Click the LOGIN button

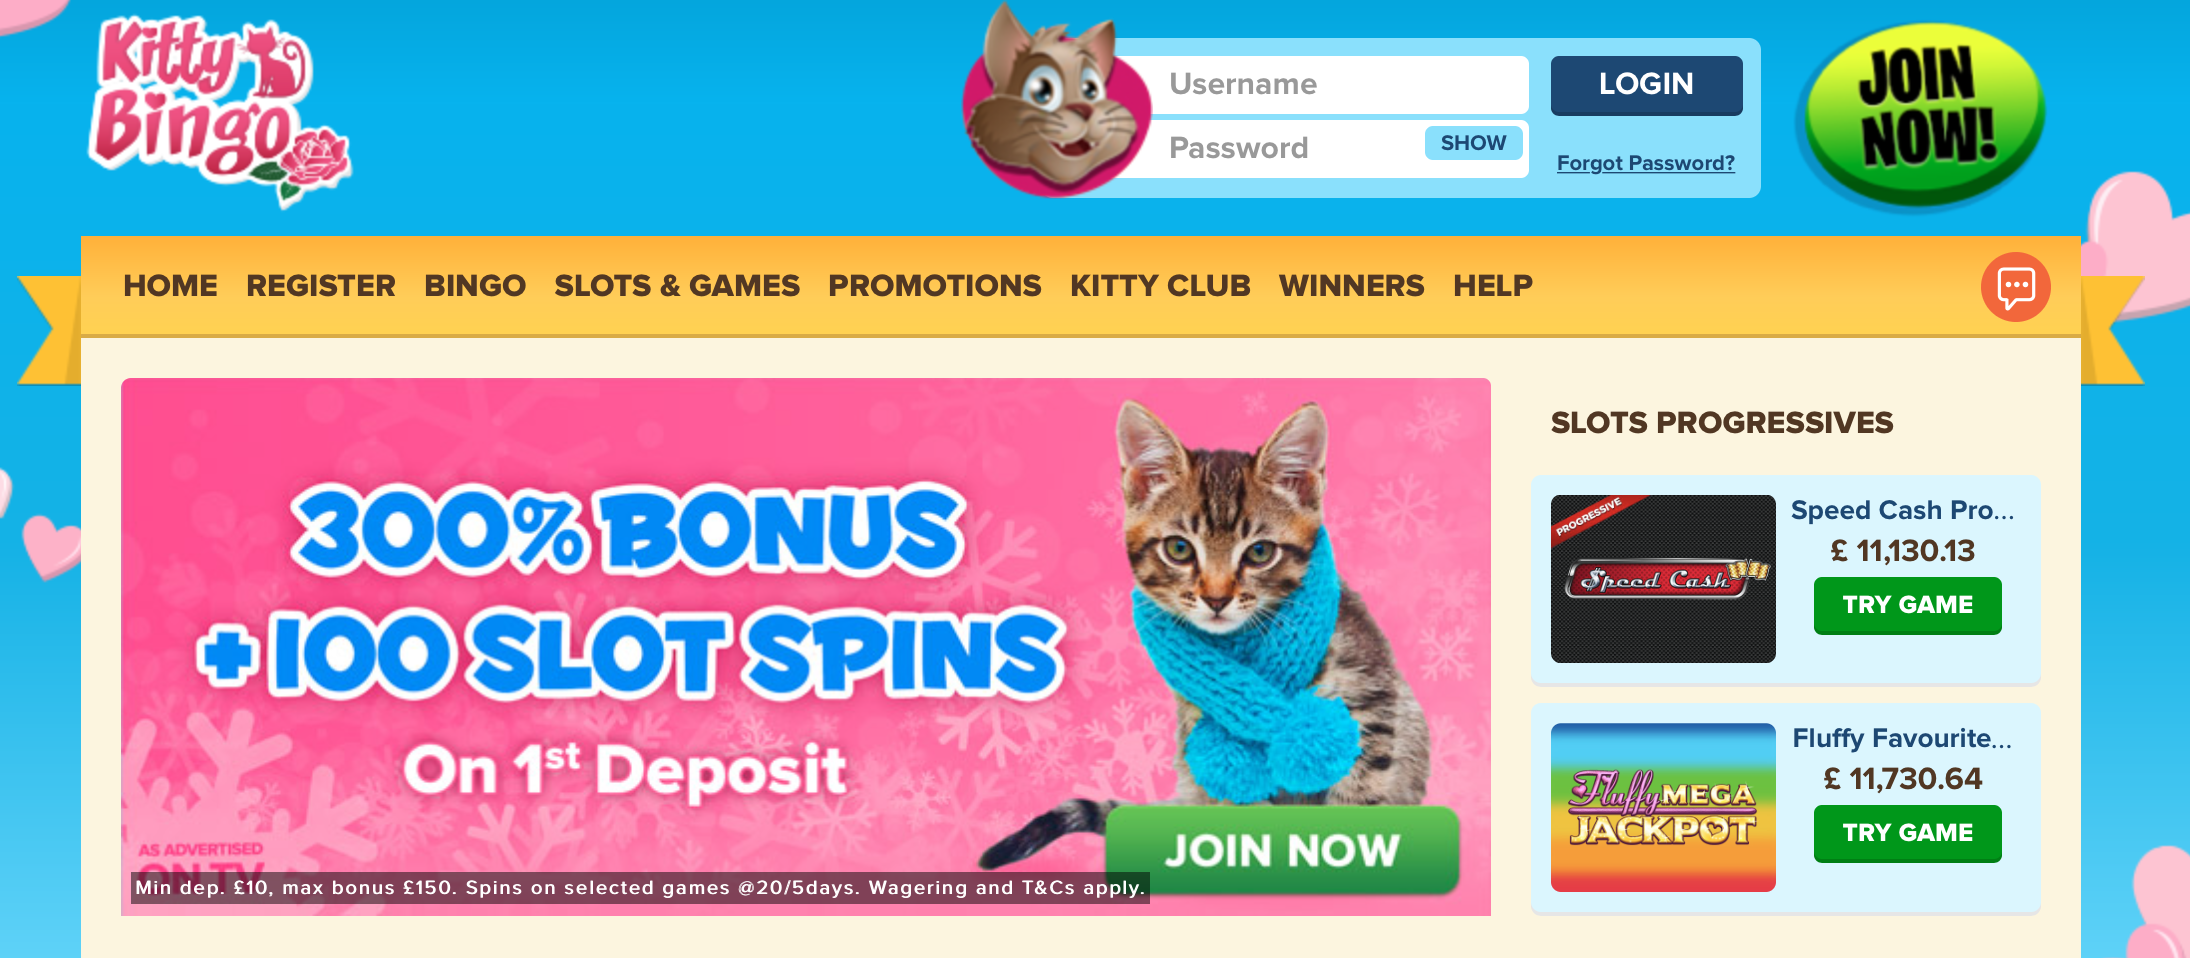click(x=1646, y=85)
